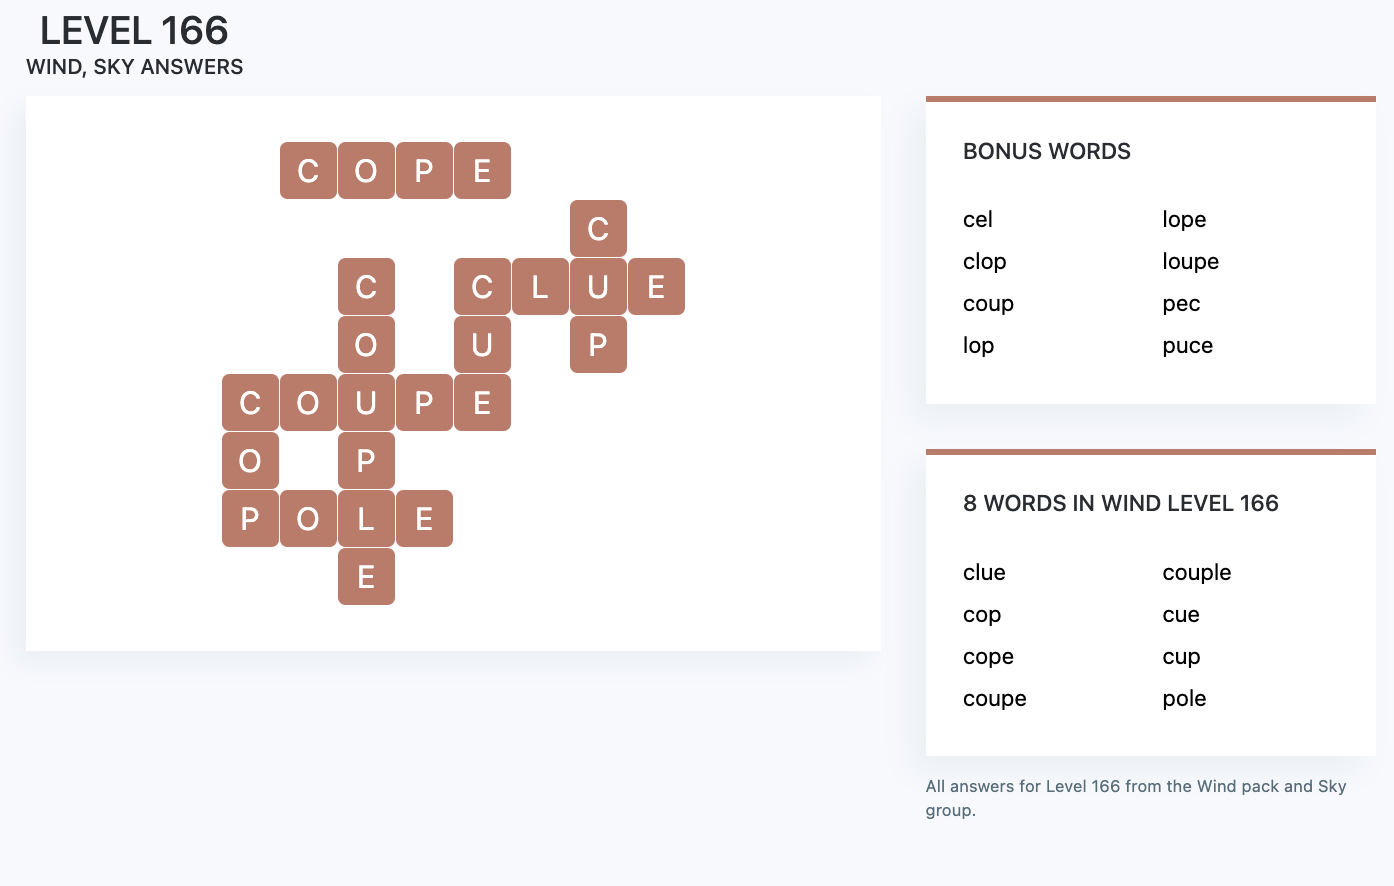The image size is (1394, 886).
Task: Click the bonus word "loupe"
Action: tap(1190, 262)
